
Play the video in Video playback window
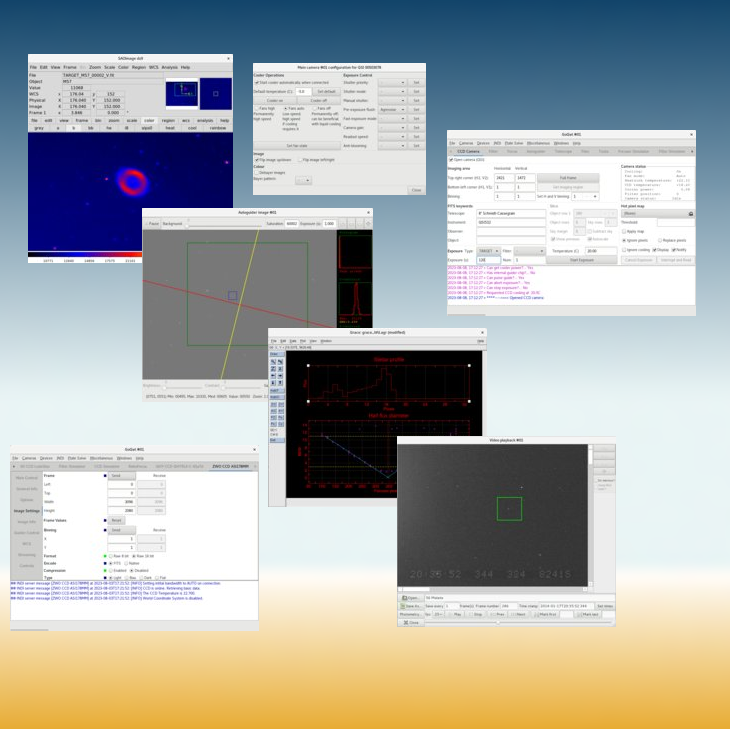[x=454, y=614]
